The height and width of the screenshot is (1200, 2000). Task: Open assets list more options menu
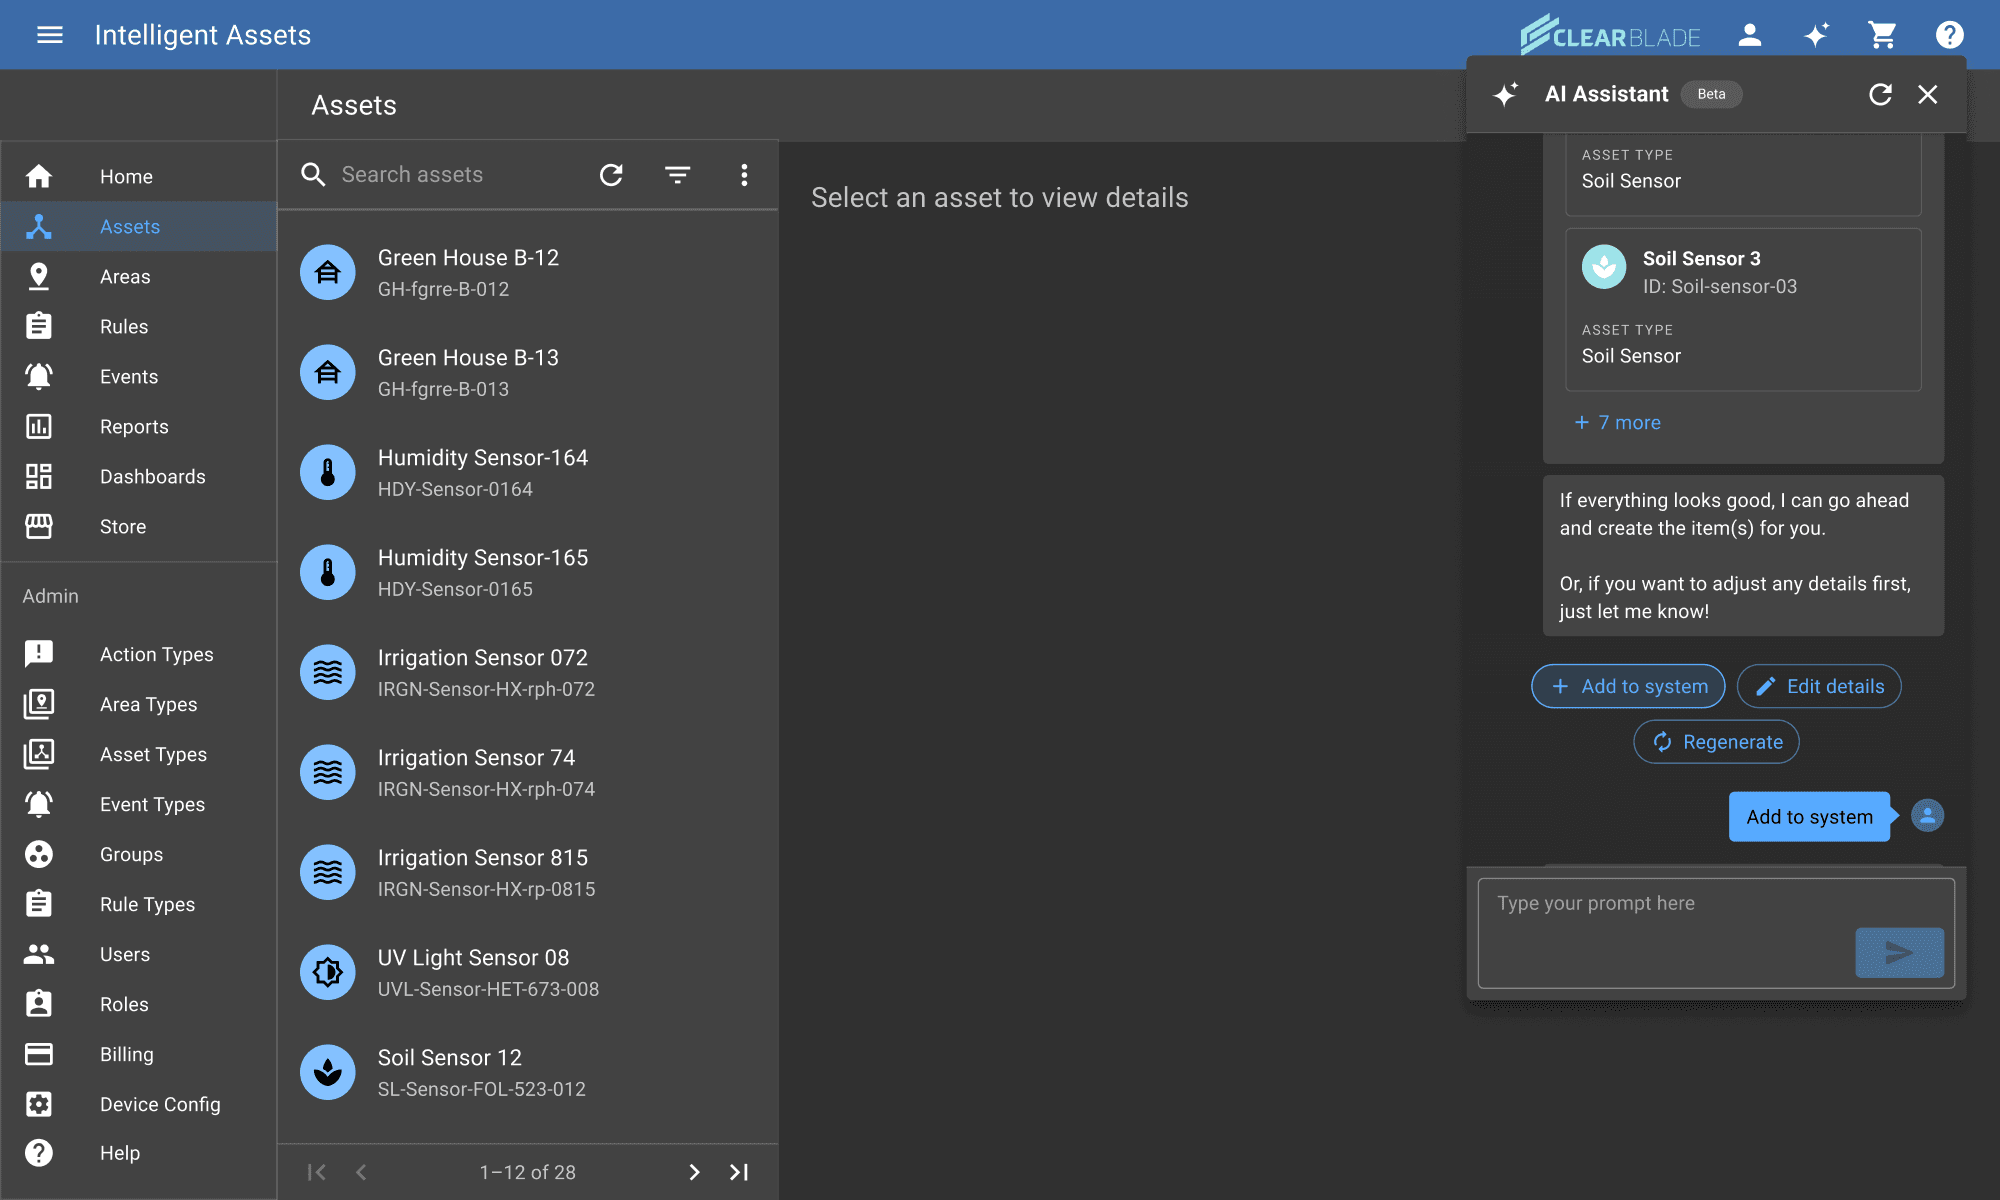tap(744, 175)
